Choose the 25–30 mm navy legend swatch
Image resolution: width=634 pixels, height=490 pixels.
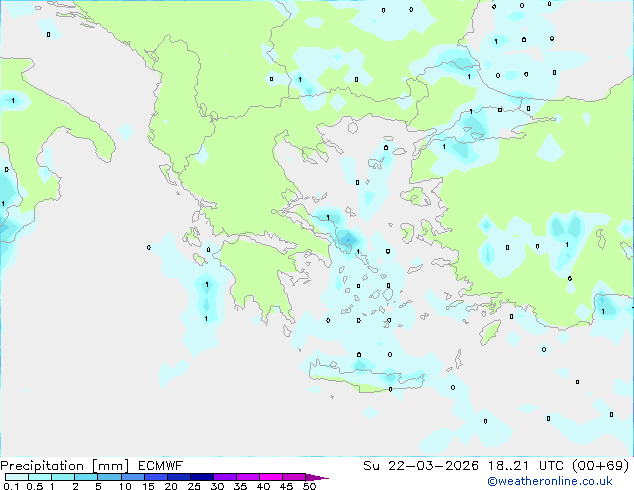202,477
